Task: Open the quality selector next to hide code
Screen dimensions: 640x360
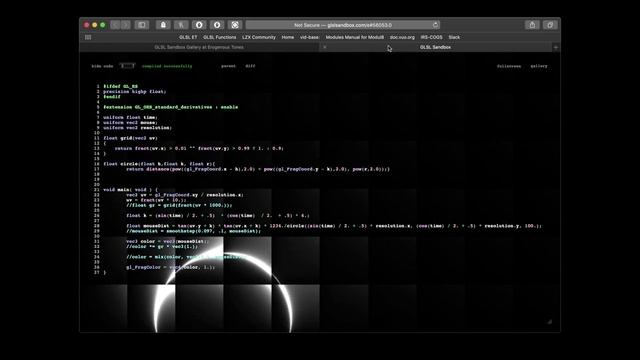Action: (x=127, y=66)
